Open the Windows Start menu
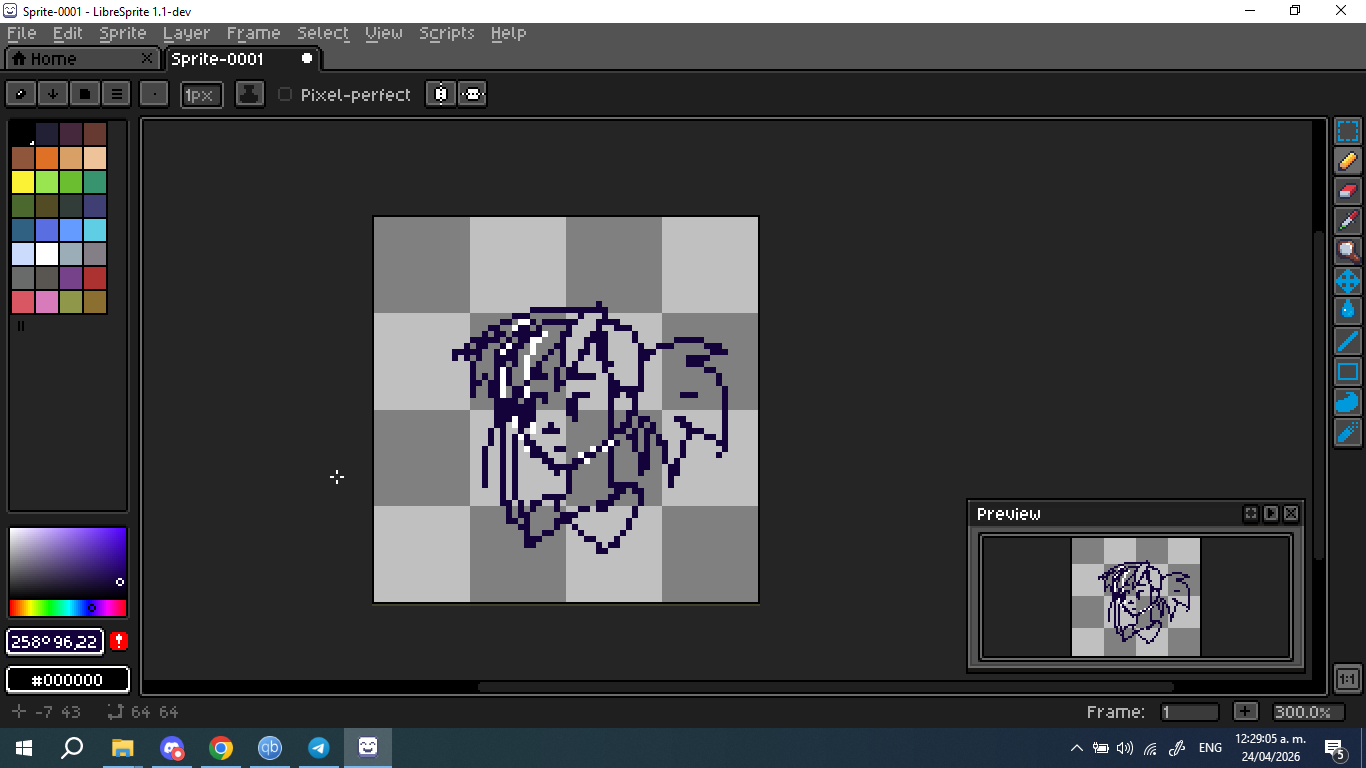 (x=23, y=747)
